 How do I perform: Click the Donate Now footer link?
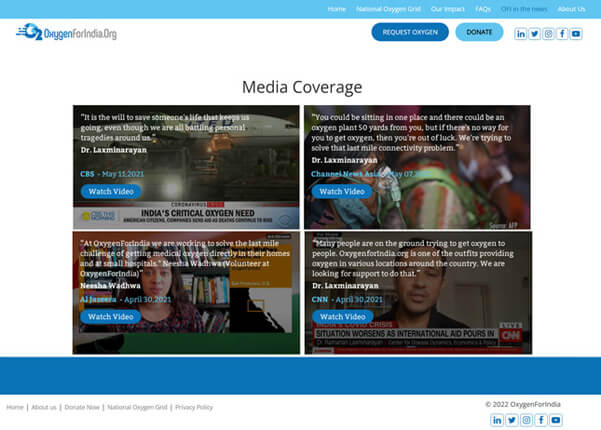coord(81,407)
